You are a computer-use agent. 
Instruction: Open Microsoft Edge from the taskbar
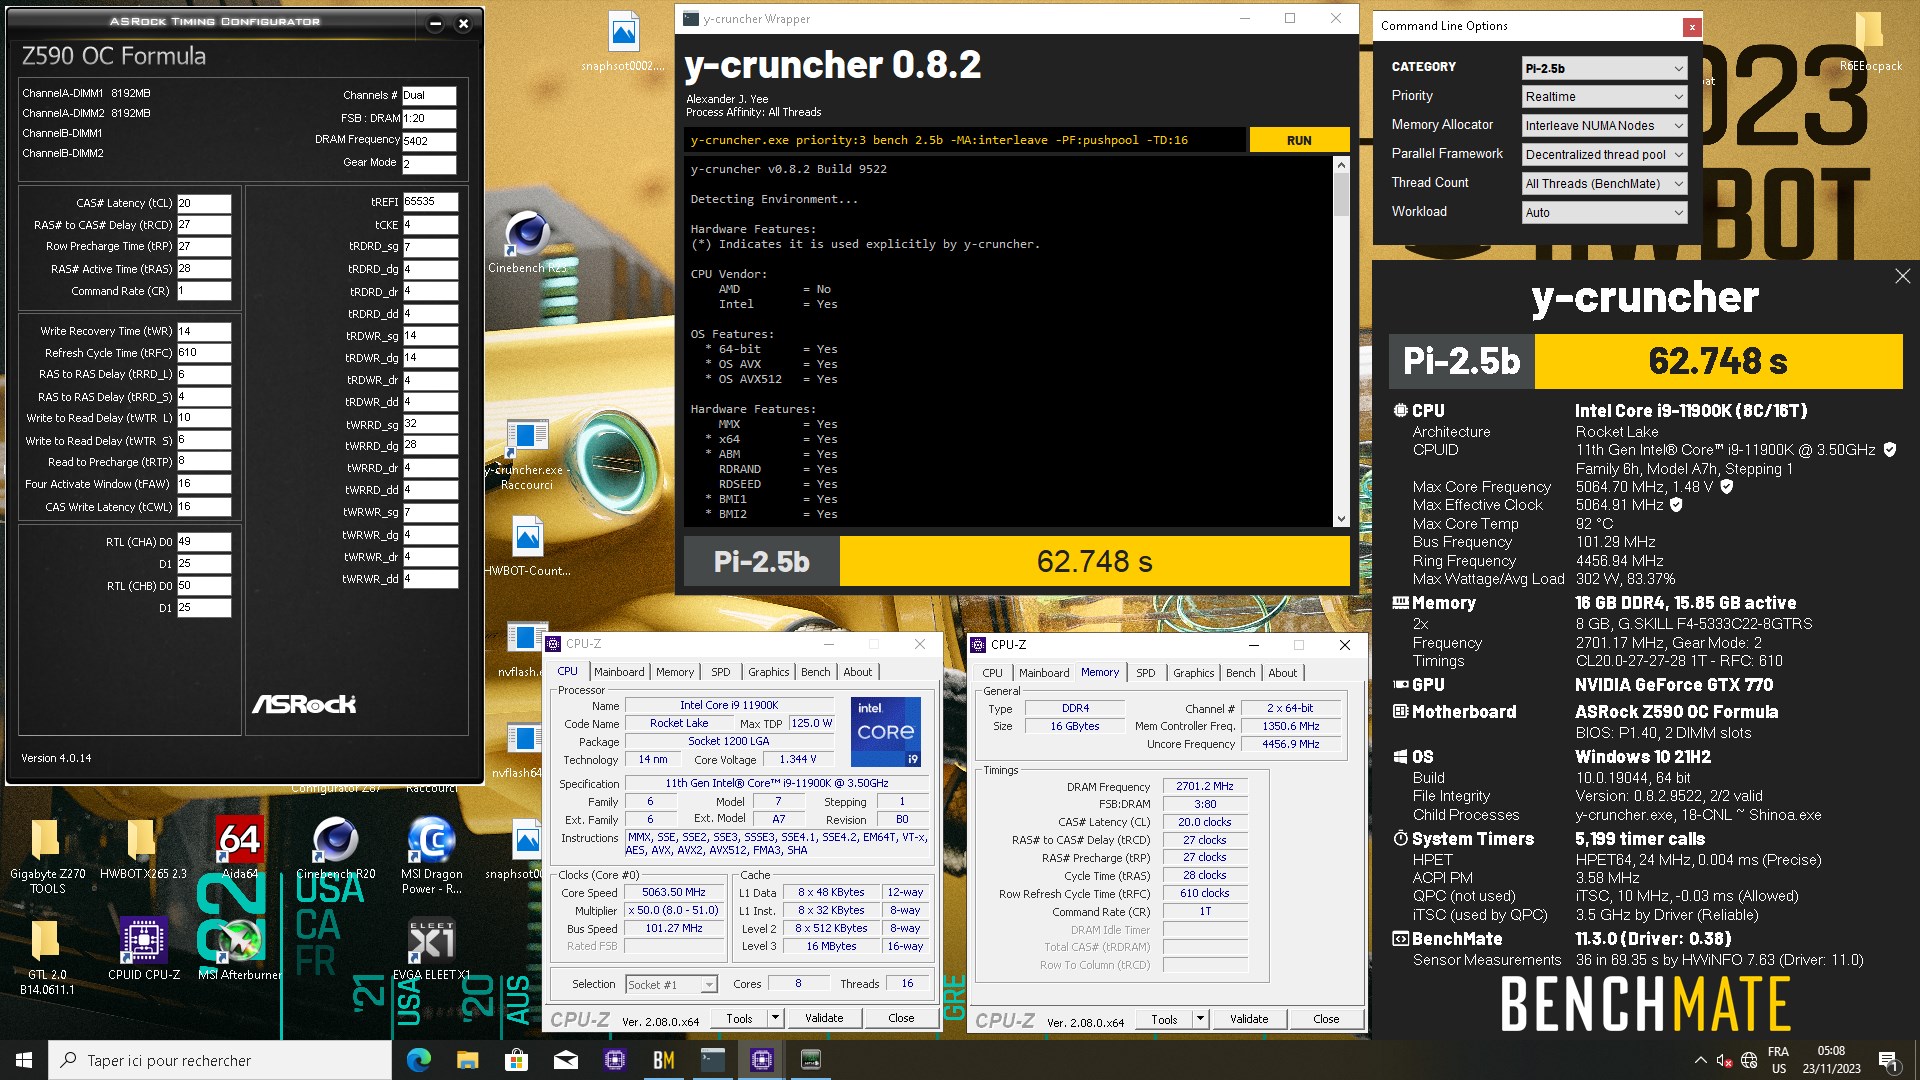tap(419, 1060)
